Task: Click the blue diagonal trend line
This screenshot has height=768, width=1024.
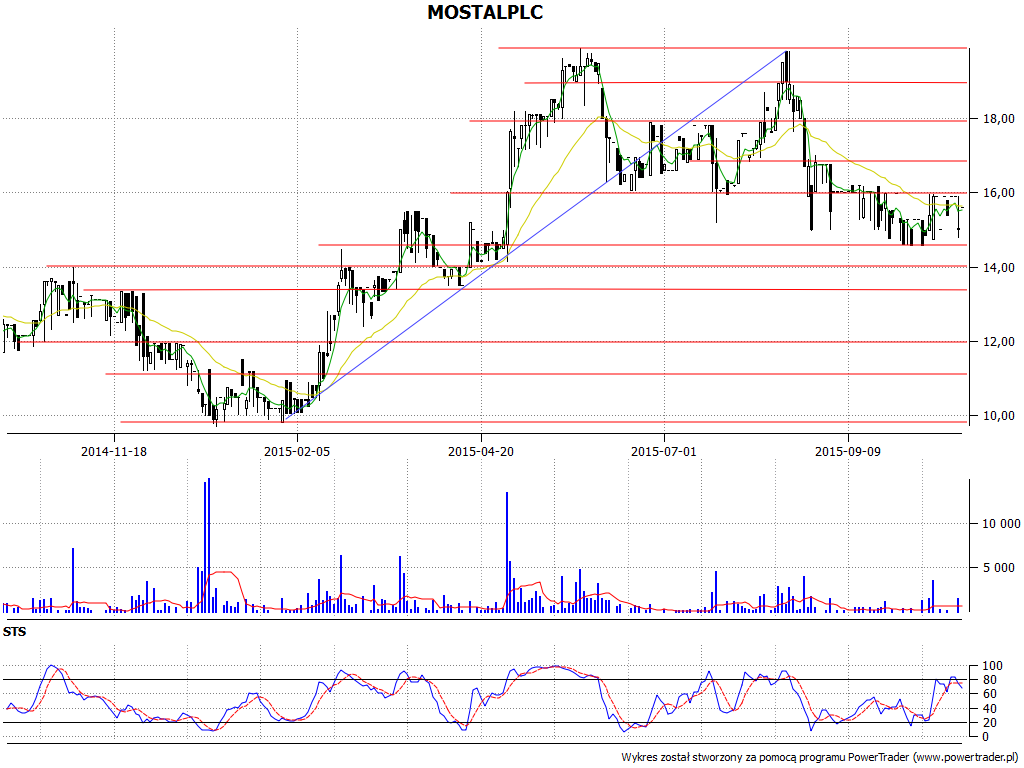Action: point(536,235)
